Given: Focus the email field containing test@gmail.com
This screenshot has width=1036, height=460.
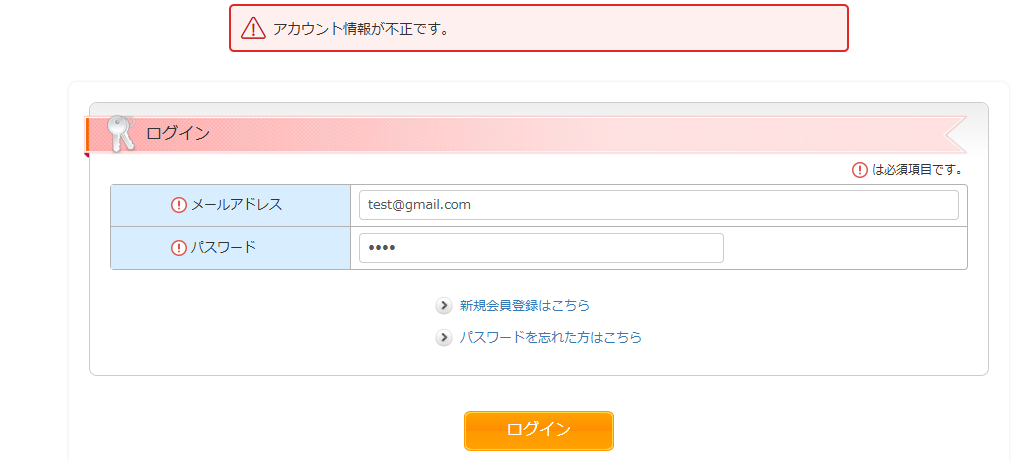Looking at the screenshot, I should point(659,205).
